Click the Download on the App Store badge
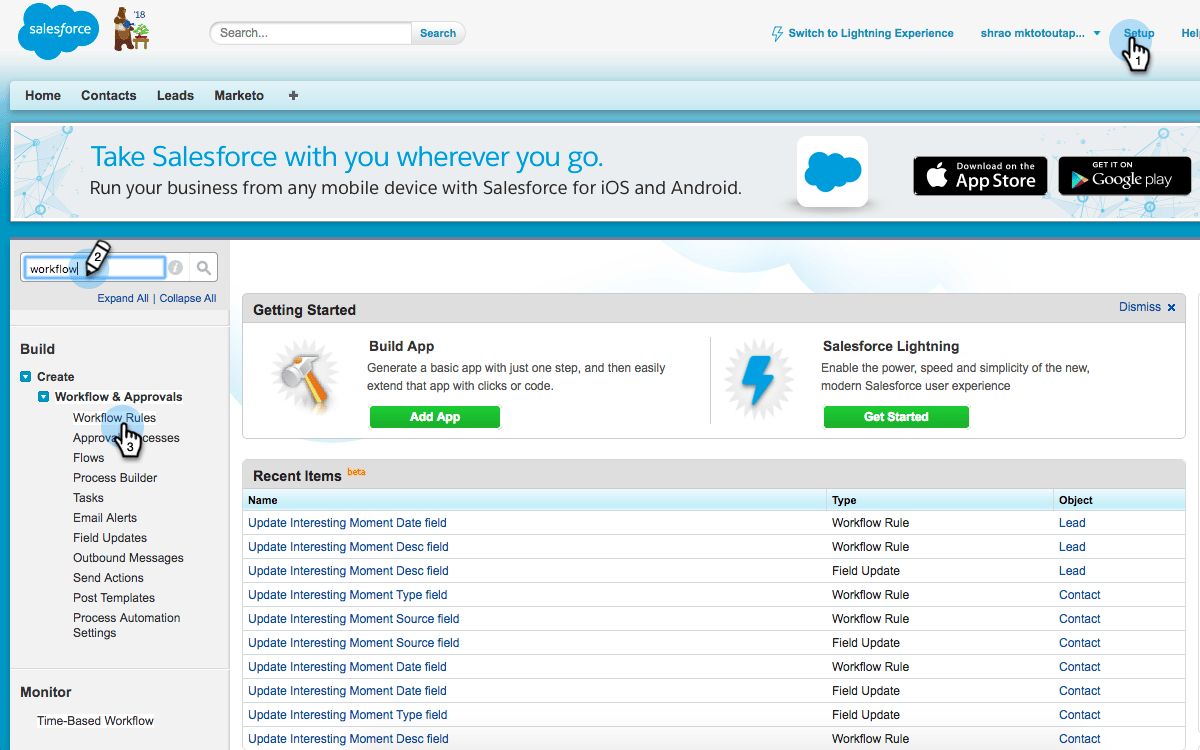This screenshot has height=750, width=1200. click(x=980, y=175)
